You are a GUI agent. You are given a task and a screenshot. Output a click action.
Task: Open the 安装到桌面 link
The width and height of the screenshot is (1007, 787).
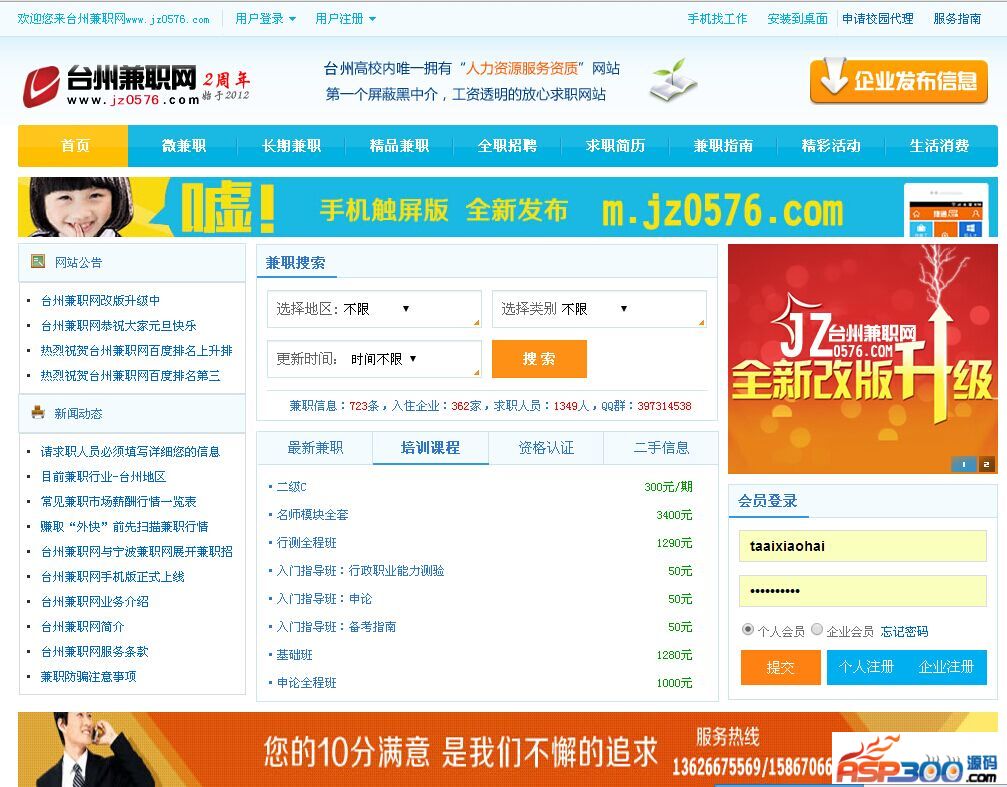click(797, 19)
